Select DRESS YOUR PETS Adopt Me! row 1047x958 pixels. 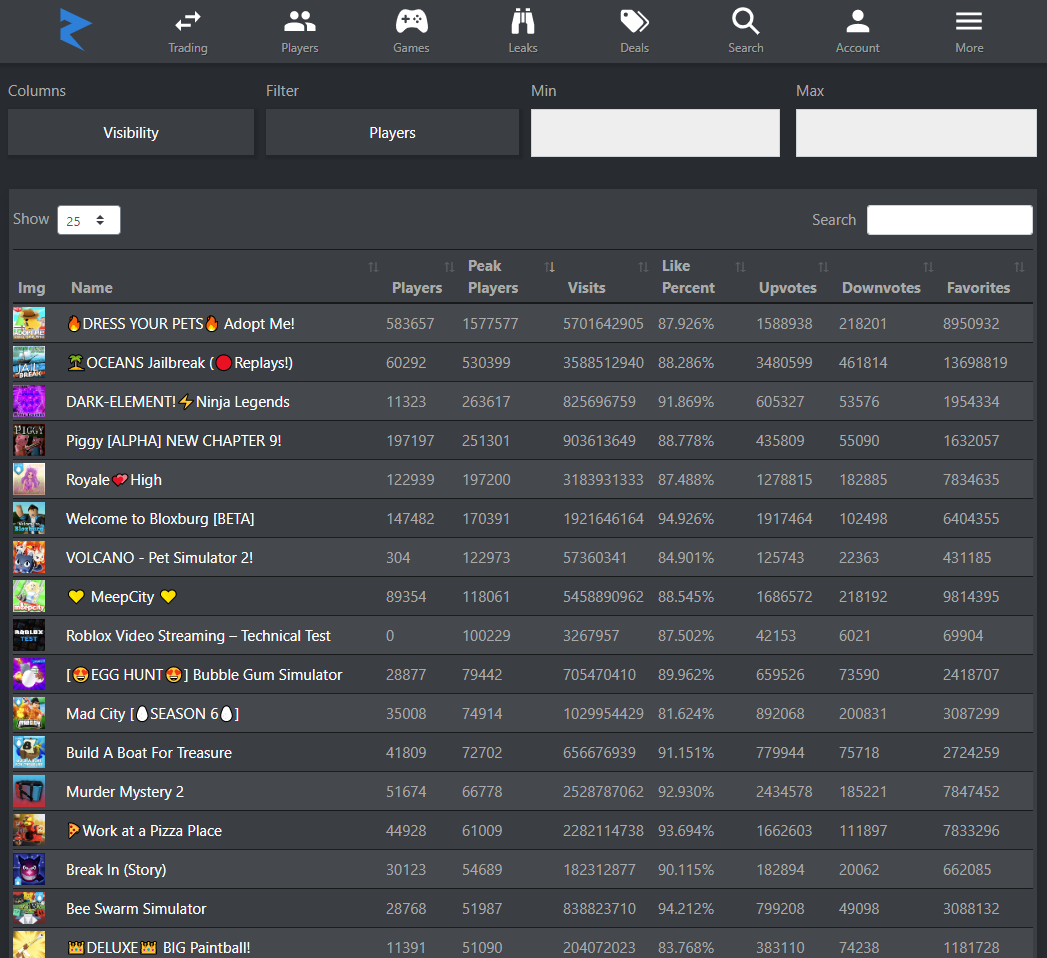pos(523,324)
